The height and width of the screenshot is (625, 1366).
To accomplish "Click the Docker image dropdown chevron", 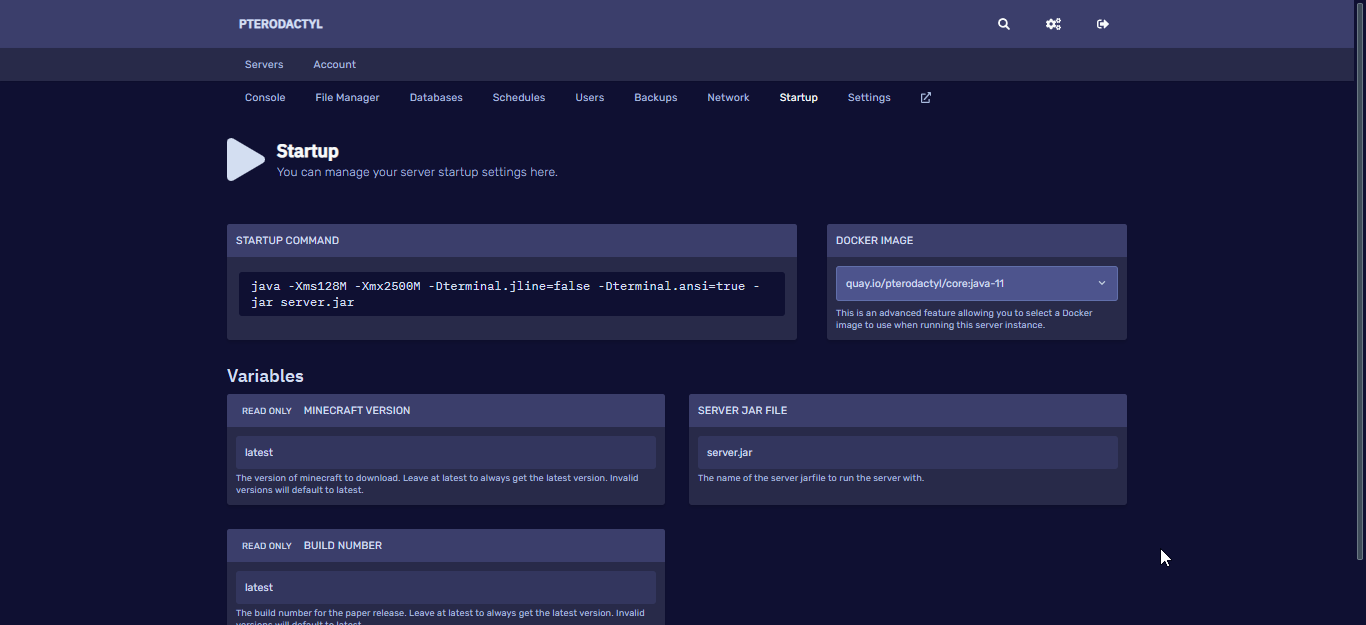I will [x=1102, y=283].
